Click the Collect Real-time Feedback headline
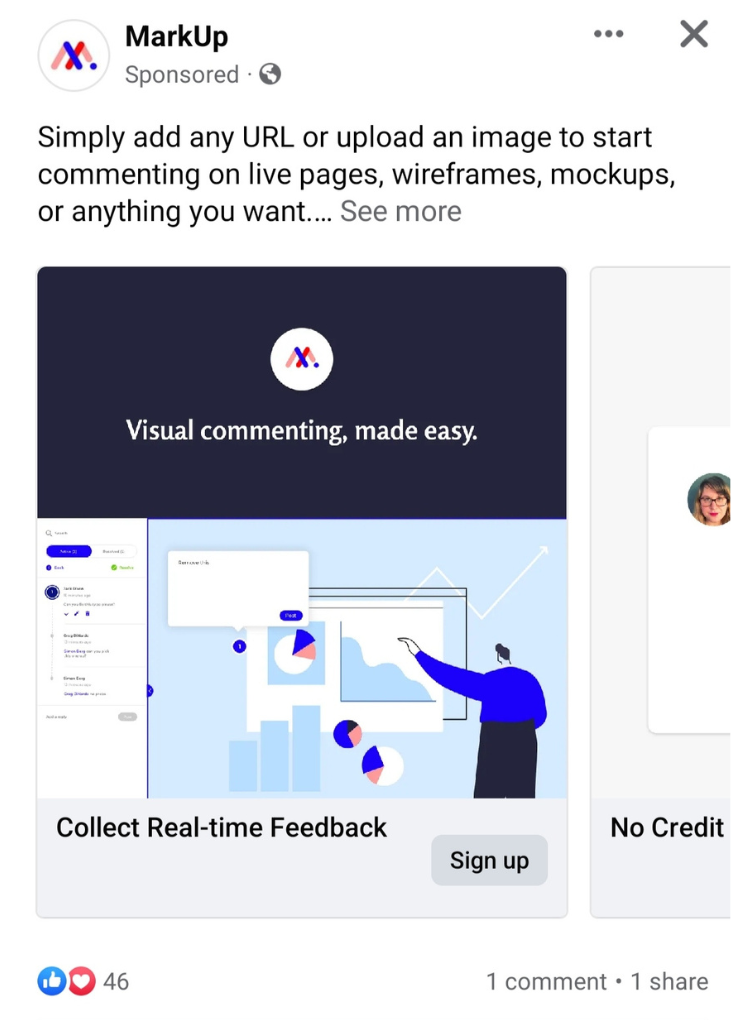 point(221,827)
